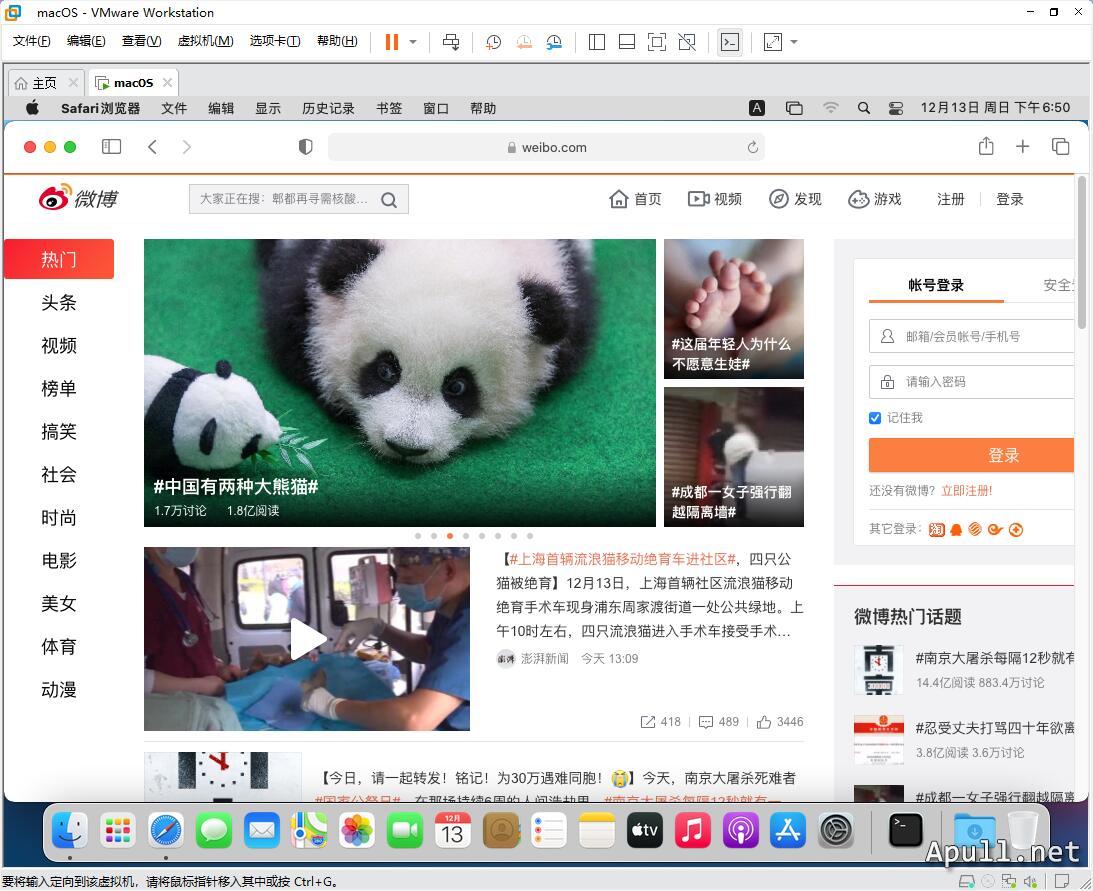Toggle the thumbnail bar icon in VMware toolbar
1093x891 pixels.
pos(627,42)
